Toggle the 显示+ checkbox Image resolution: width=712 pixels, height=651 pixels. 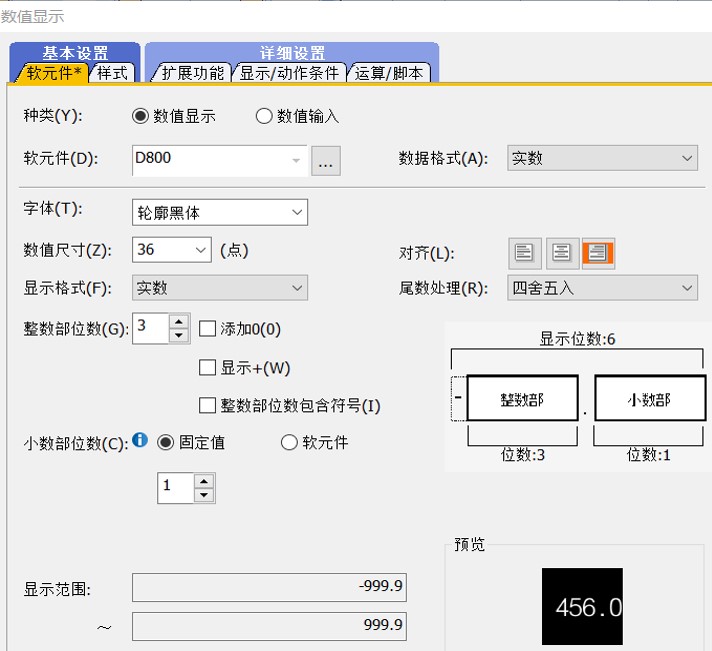208,367
